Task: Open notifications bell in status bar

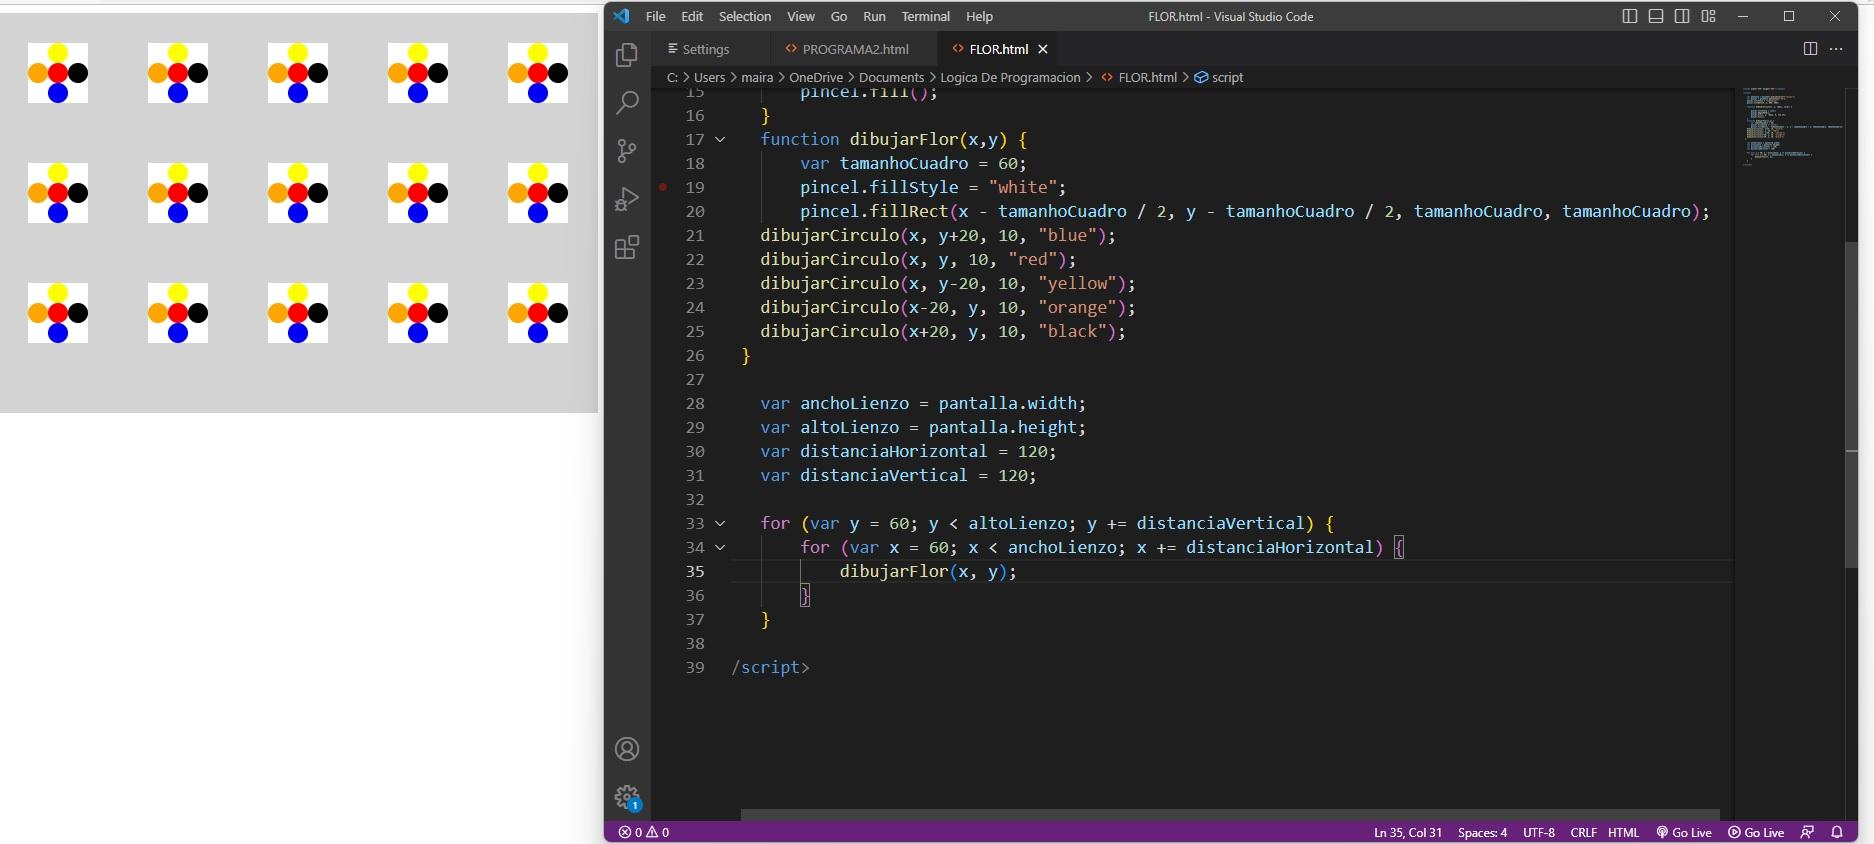Action: pos(1837,832)
